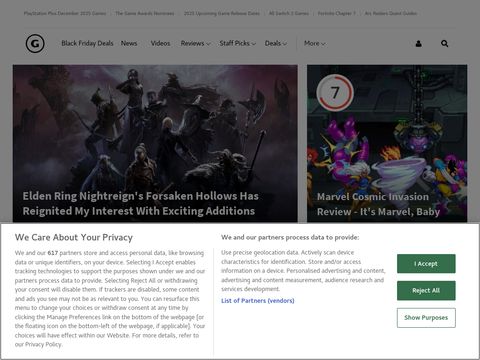This screenshot has height=360, width=480.
Task: Open 2025 Upcoming Game Release Dates link
Action: (222, 13)
